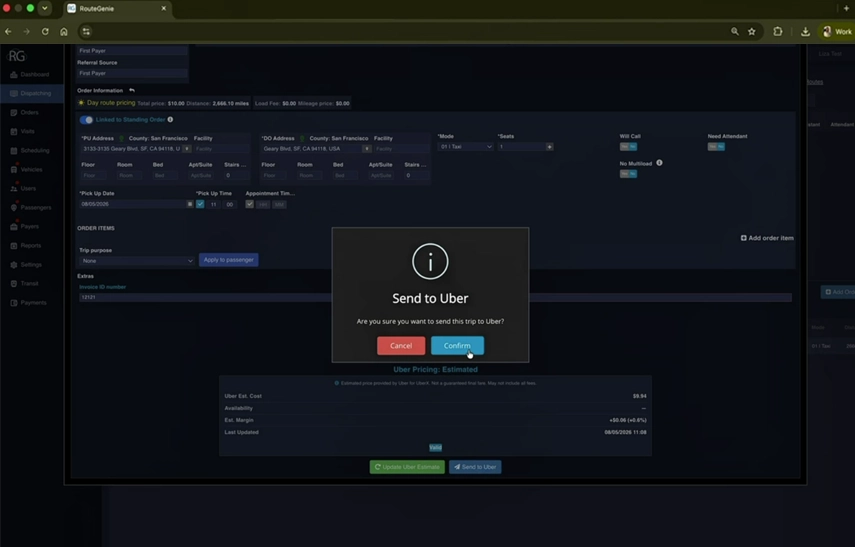This screenshot has height=547, width=855.
Task: Close the RouteGenie tab
Action: pos(164,8)
